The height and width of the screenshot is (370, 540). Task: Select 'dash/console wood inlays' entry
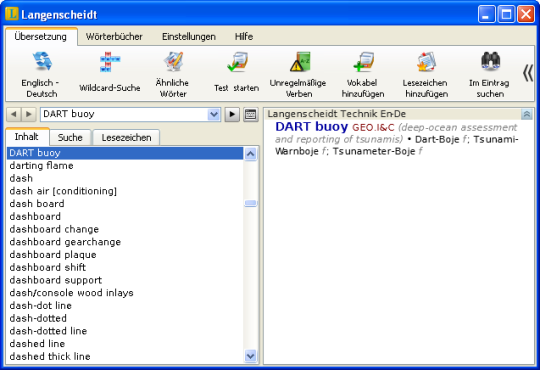click(x=125, y=293)
